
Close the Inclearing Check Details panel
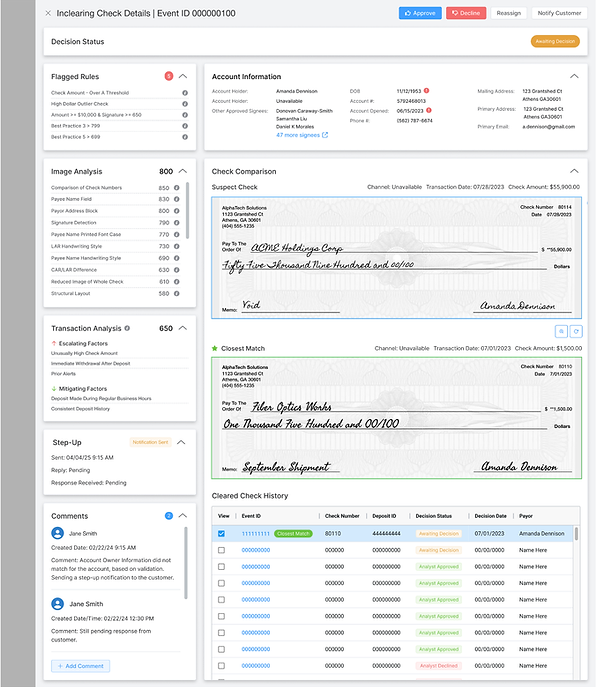point(48,13)
